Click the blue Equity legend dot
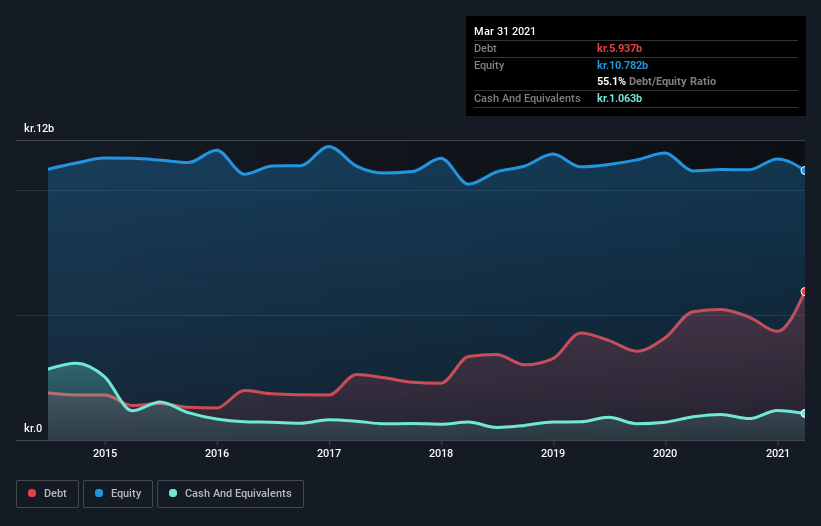This screenshot has width=821, height=526. (x=99, y=493)
